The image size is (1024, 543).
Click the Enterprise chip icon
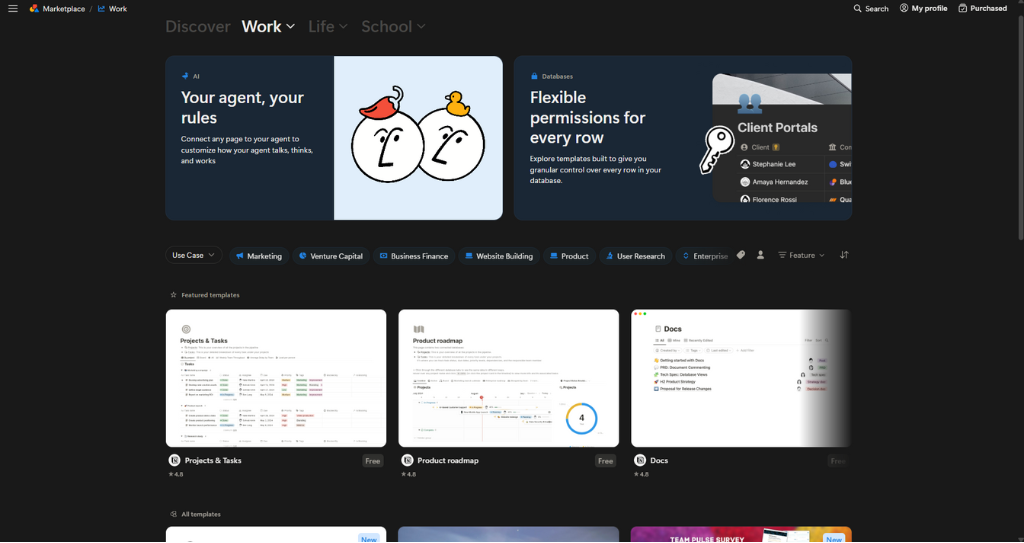click(x=686, y=256)
